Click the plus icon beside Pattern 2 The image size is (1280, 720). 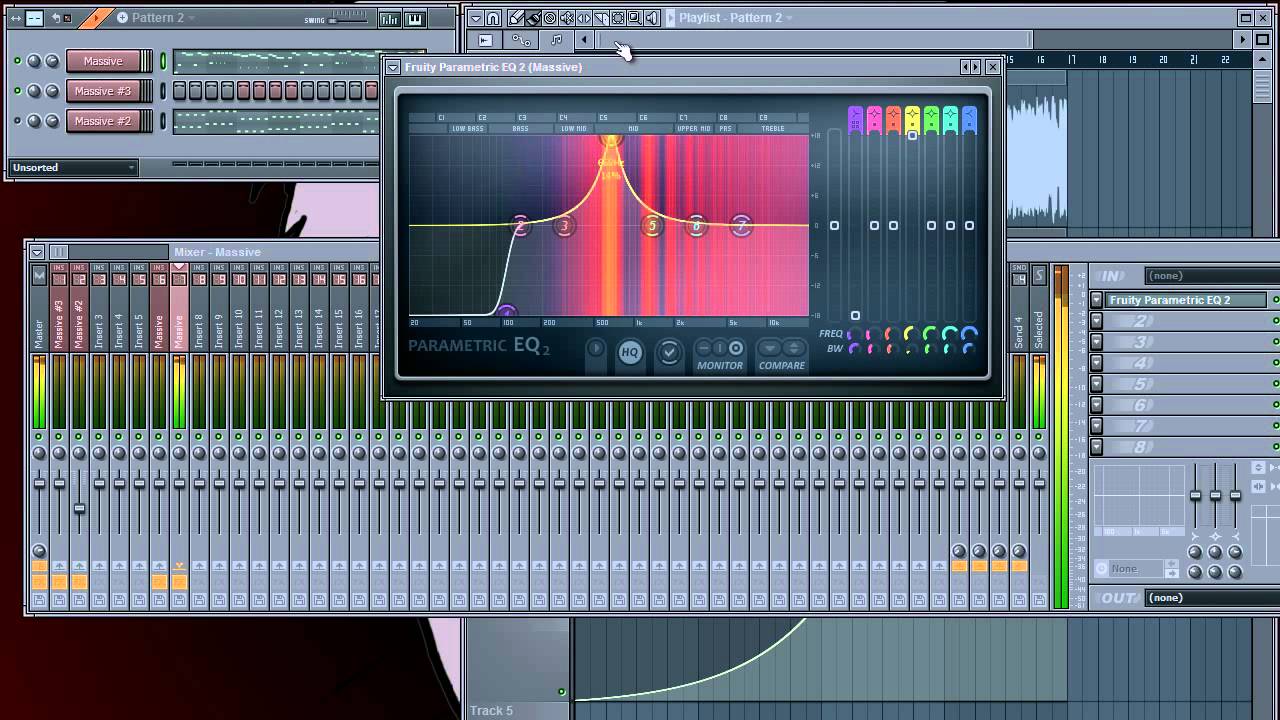click(122, 18)
